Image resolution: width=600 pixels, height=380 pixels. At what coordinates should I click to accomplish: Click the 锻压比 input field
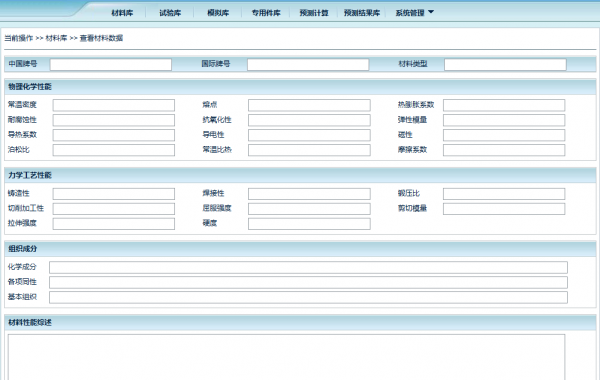(x=504, y=194)
